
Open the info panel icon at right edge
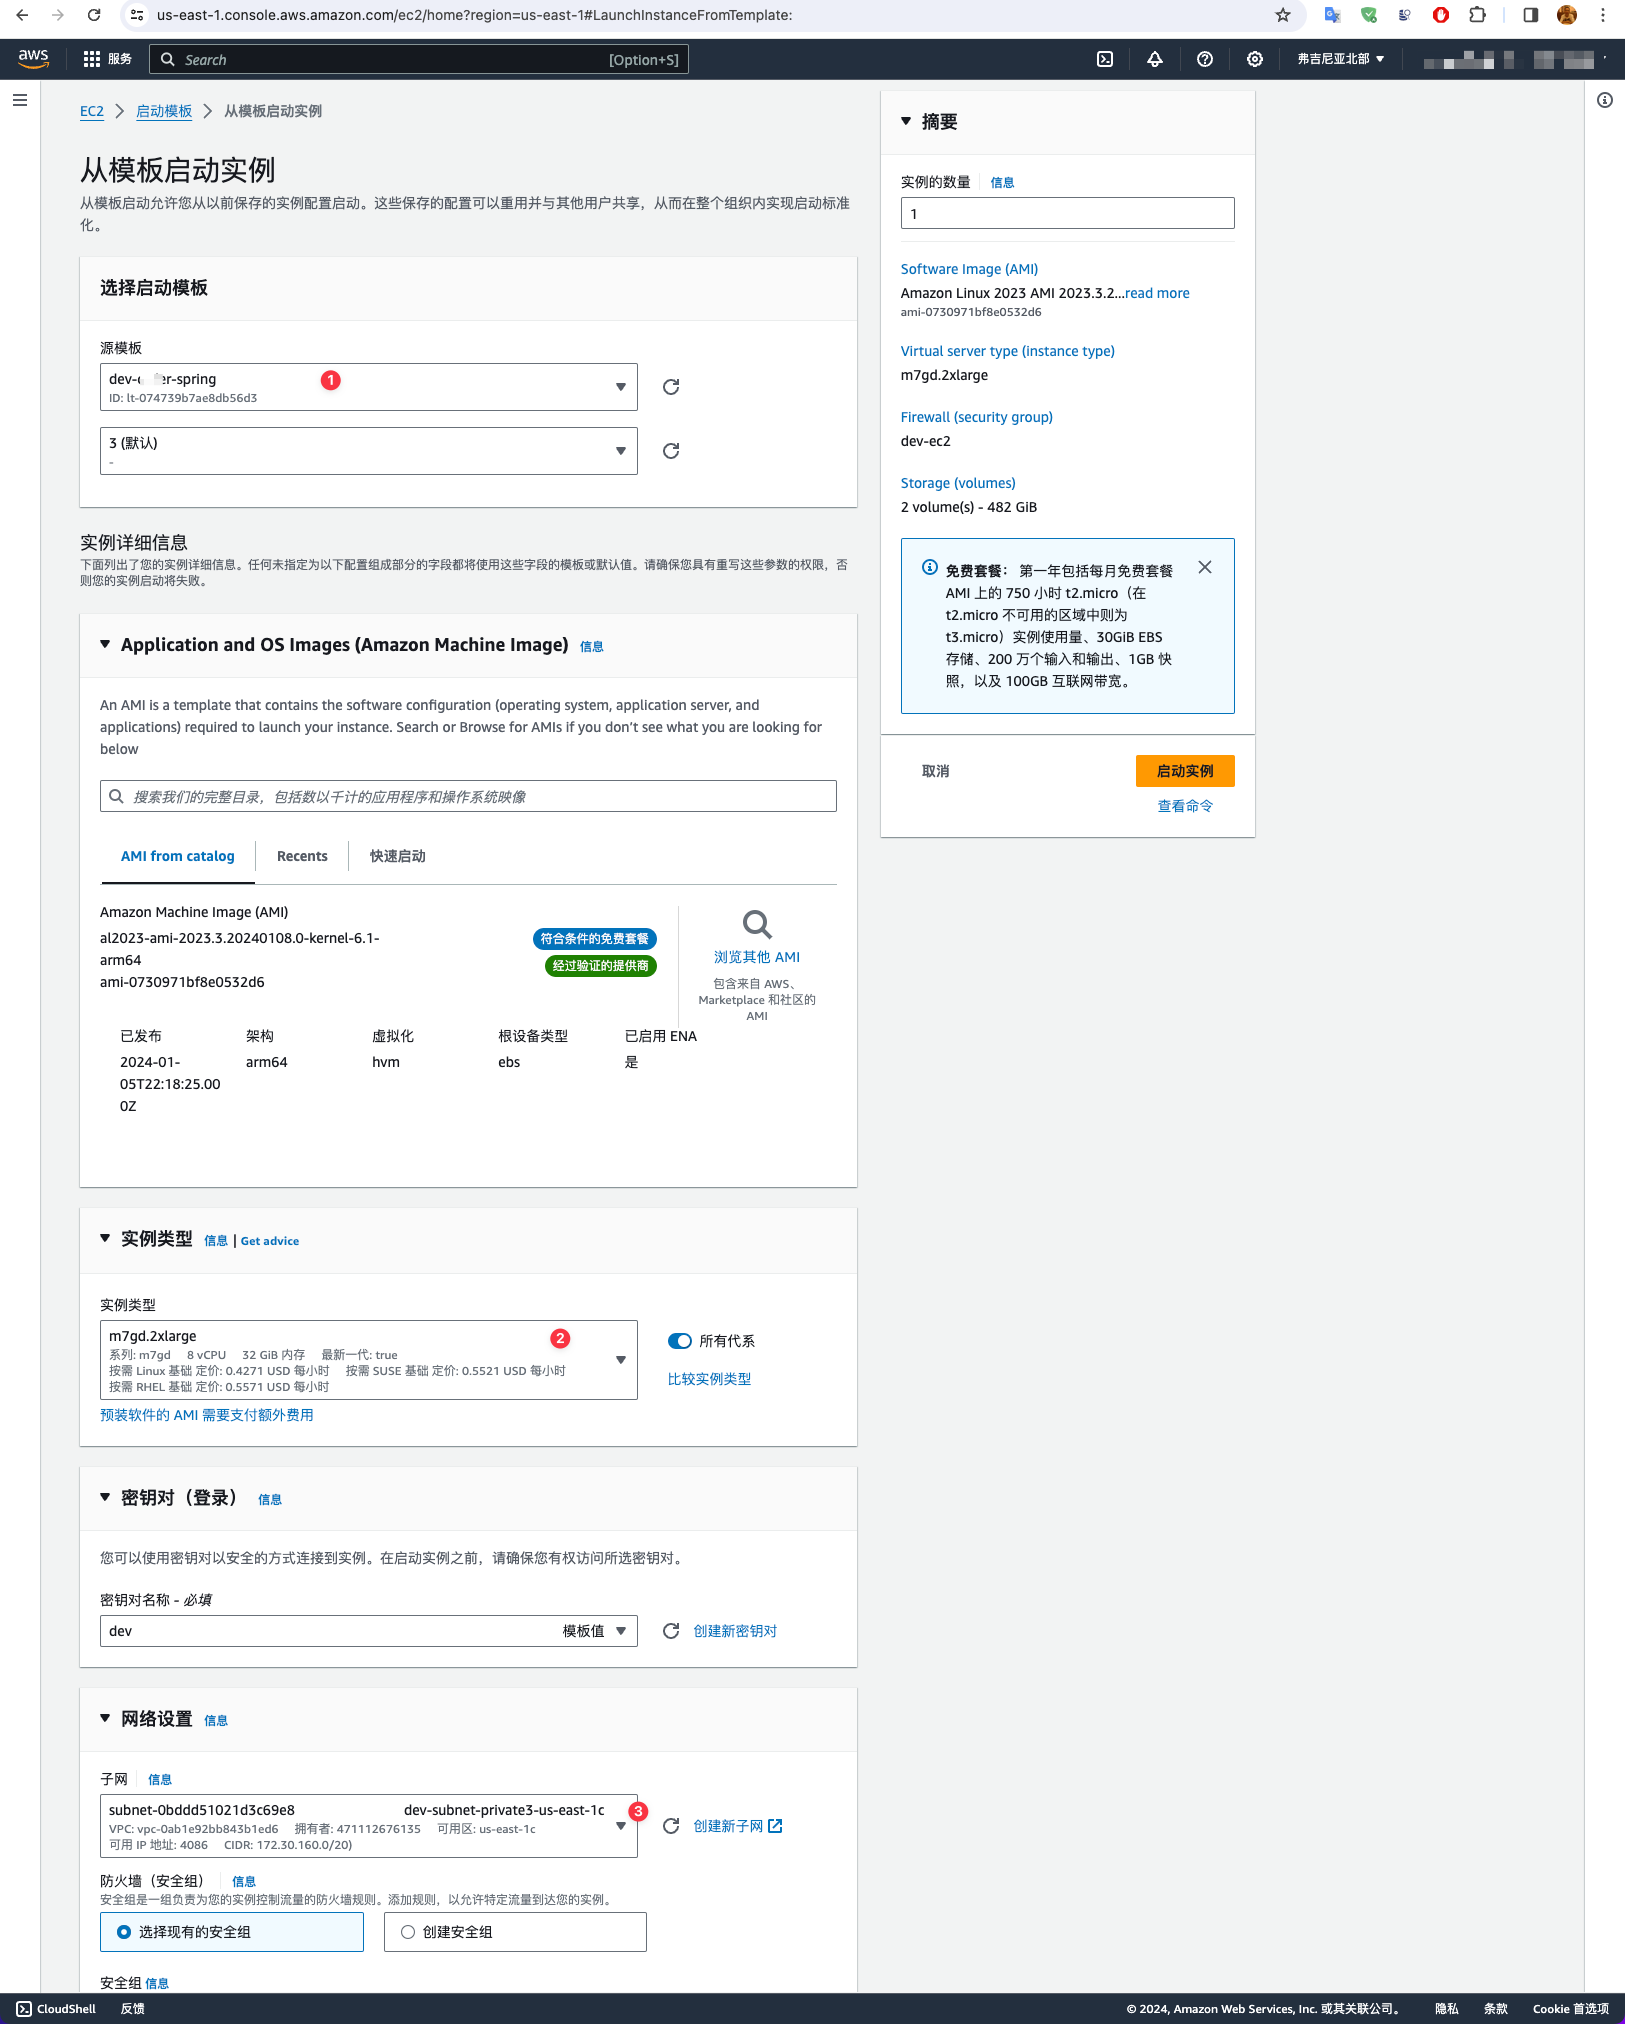tap(1605, 100)
